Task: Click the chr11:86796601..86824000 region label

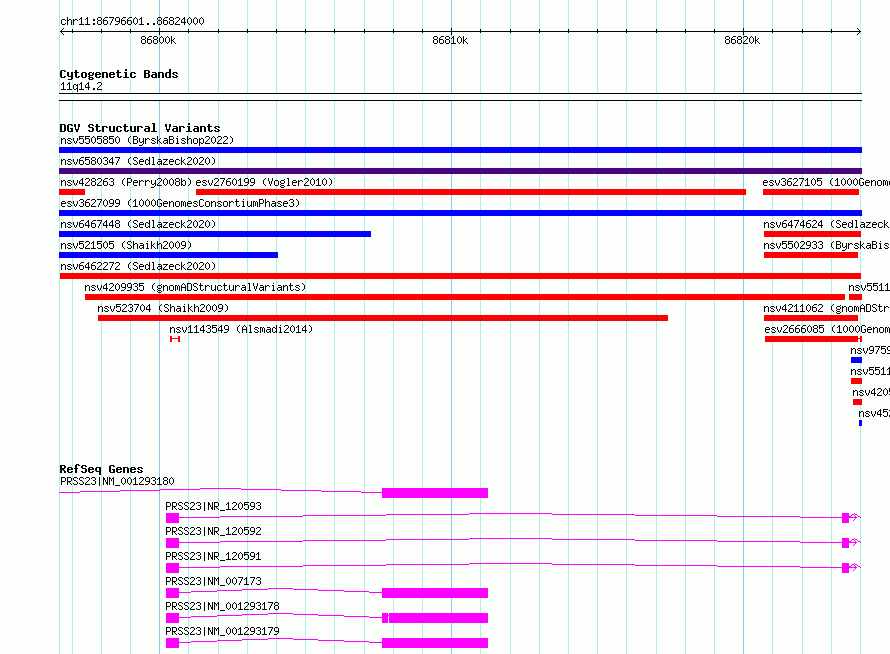Action: 132,21
